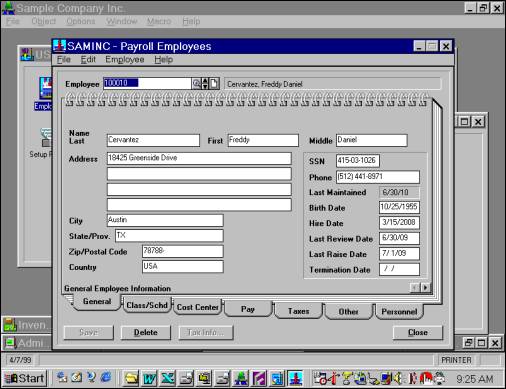
Task: Click the Last Raise Date field
Action: [399, 254]
